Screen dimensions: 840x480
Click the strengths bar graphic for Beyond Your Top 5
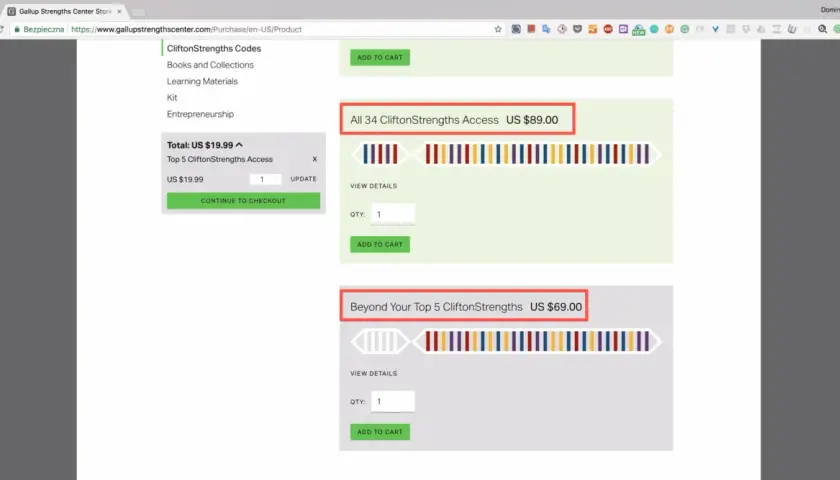pos(506,341)
